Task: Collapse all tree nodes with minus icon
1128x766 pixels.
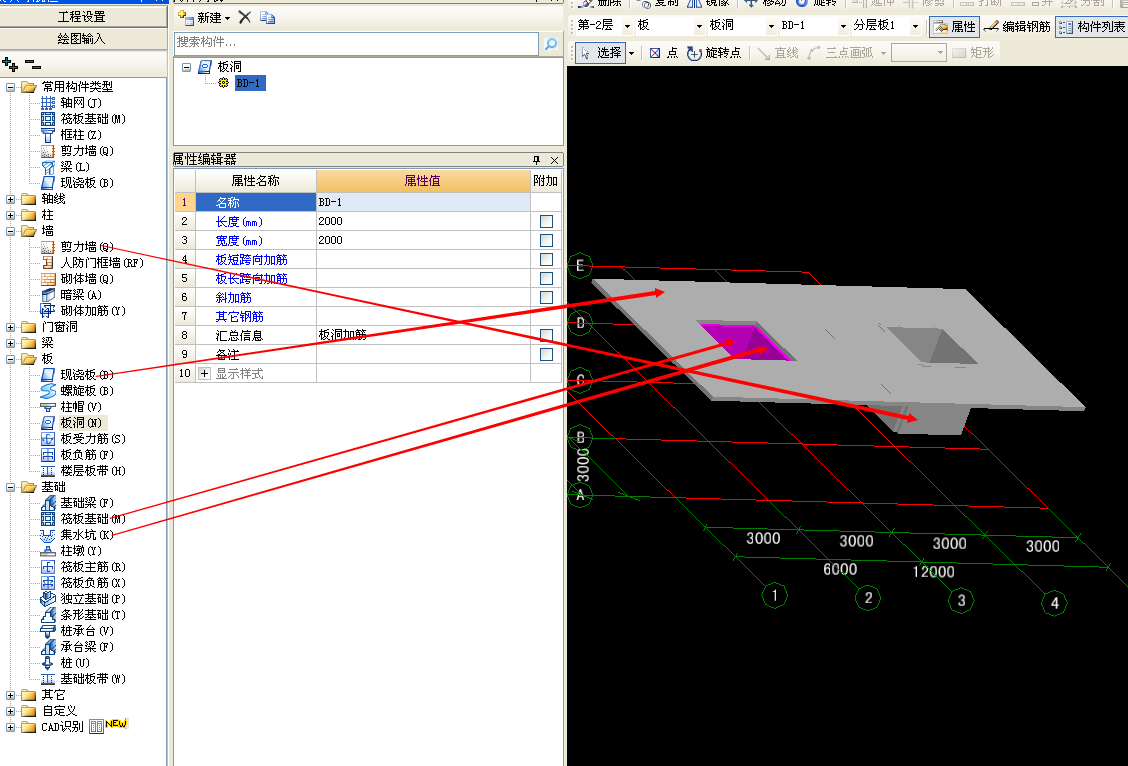Action: point(32,65)
